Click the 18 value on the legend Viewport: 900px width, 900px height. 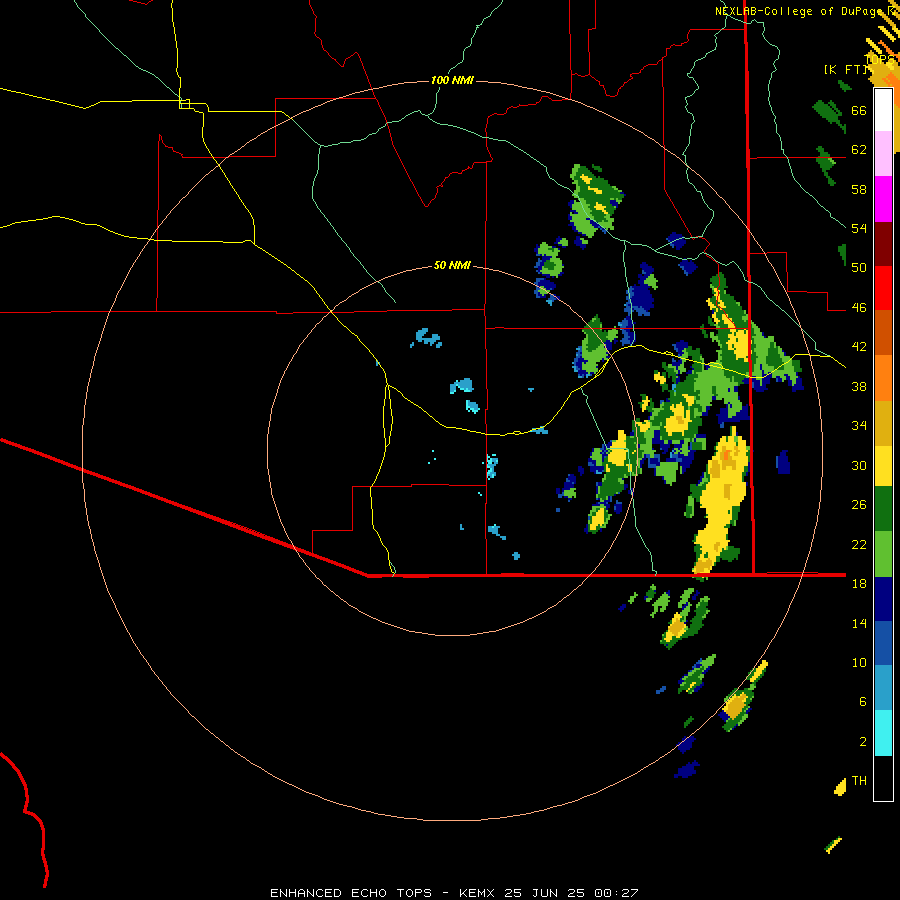(859, 584)
